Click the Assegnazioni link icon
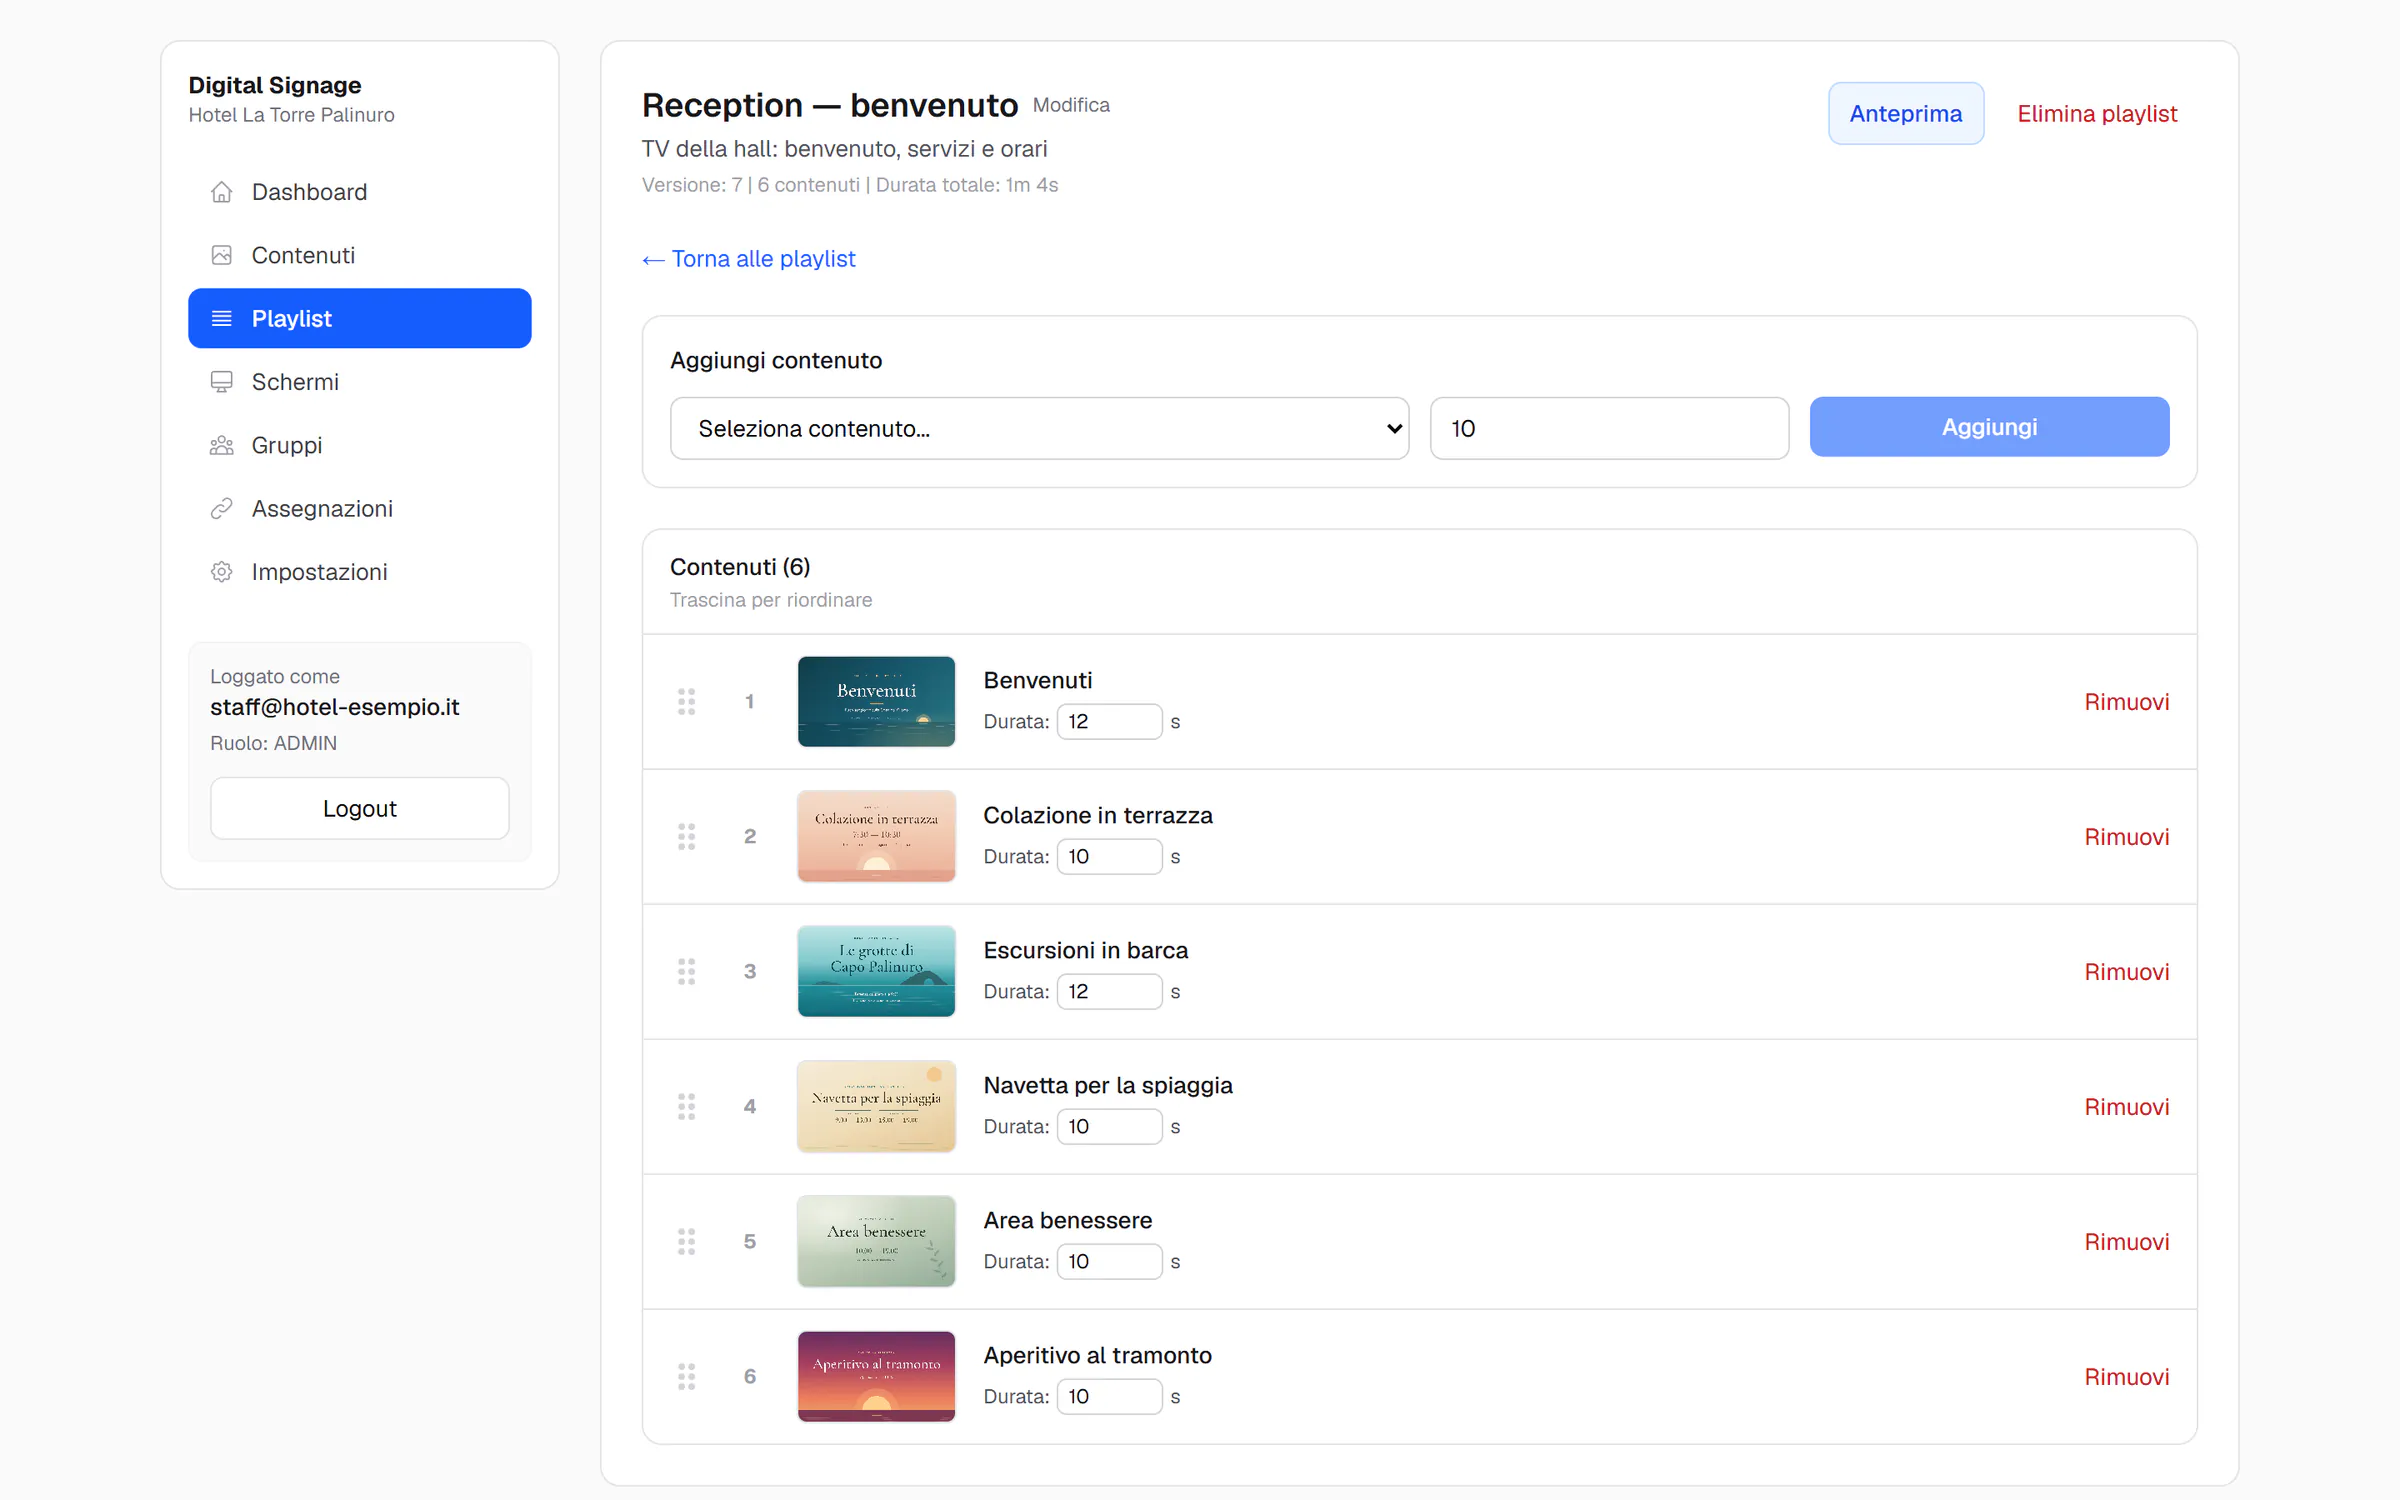 pyautogui.click(x=222, y=508)
